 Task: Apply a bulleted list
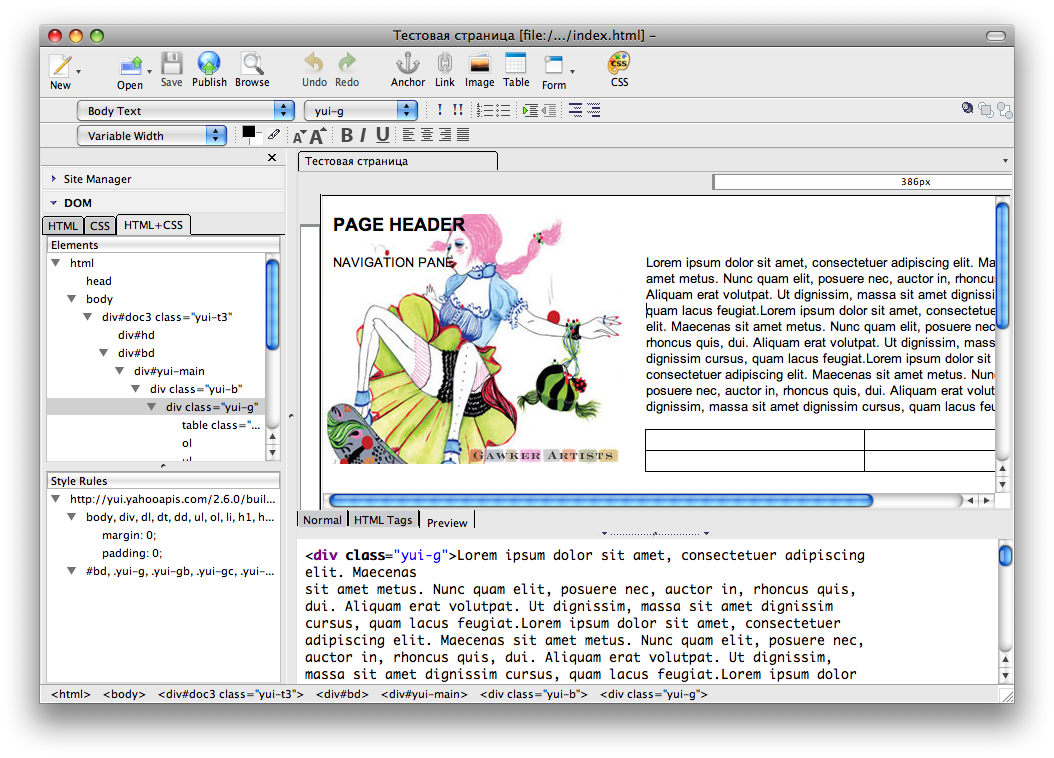point(502,110)
